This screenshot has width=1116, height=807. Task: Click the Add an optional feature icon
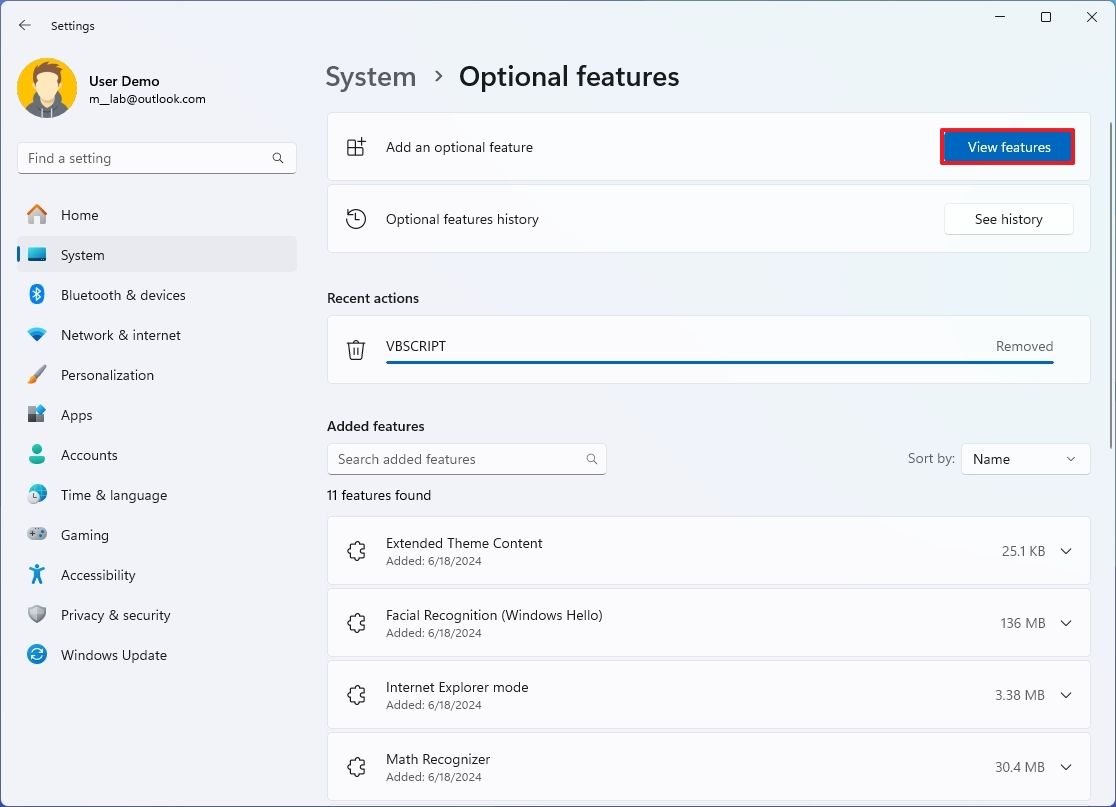356,147
